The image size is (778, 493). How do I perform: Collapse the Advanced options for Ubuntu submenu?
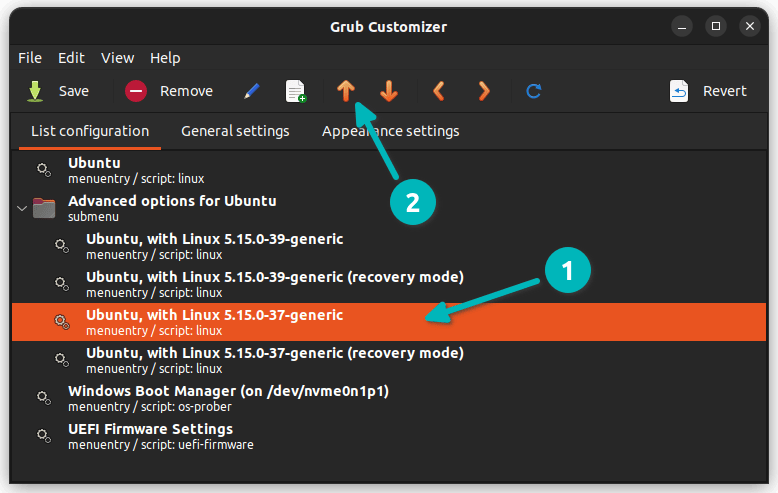point(22,208)
